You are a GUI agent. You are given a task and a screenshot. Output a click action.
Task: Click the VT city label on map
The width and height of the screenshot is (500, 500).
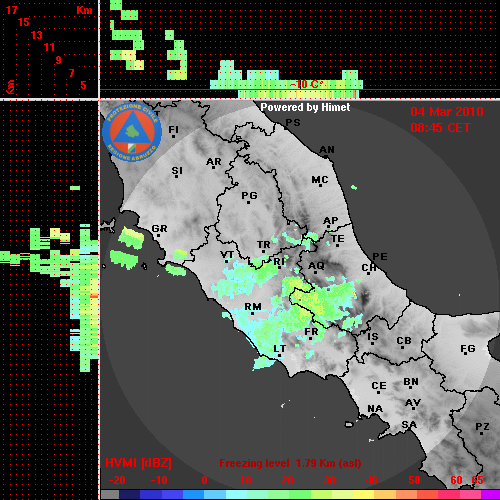click(227, 255)
